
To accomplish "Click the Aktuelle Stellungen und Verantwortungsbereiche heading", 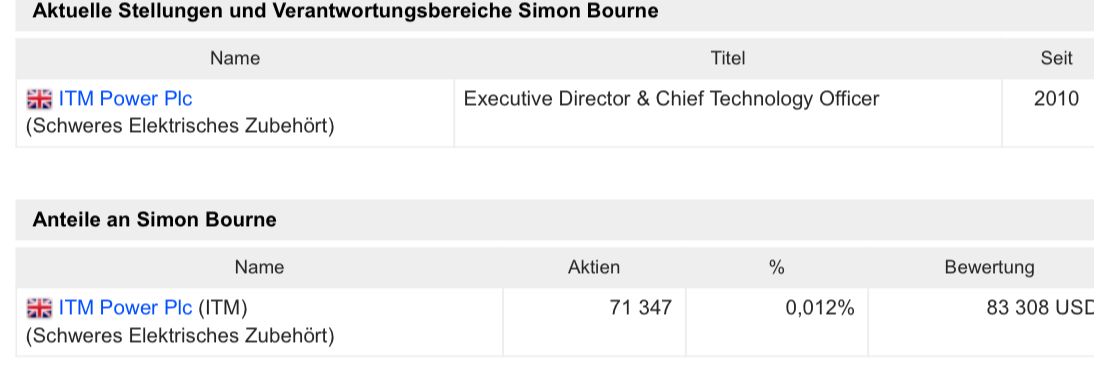I will point(345,11).
